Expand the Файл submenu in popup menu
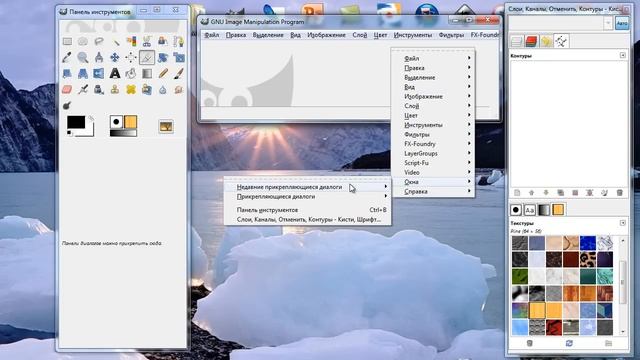Image resolution: width=640 pixels, height=360 pixels. [x=433, y=58]
